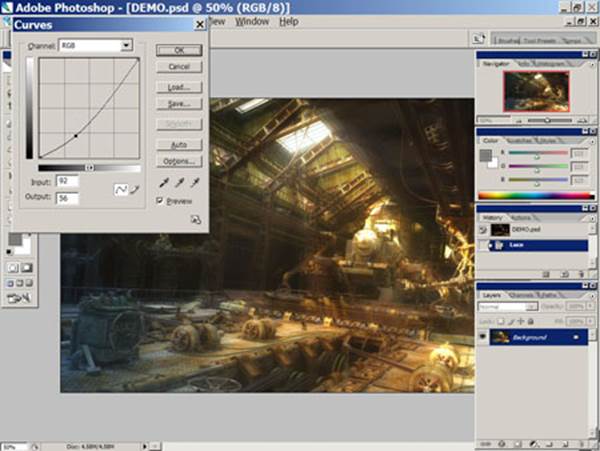Open the layer blend mode dropdown
Screen dimensions: 600x451
(531, 307)
